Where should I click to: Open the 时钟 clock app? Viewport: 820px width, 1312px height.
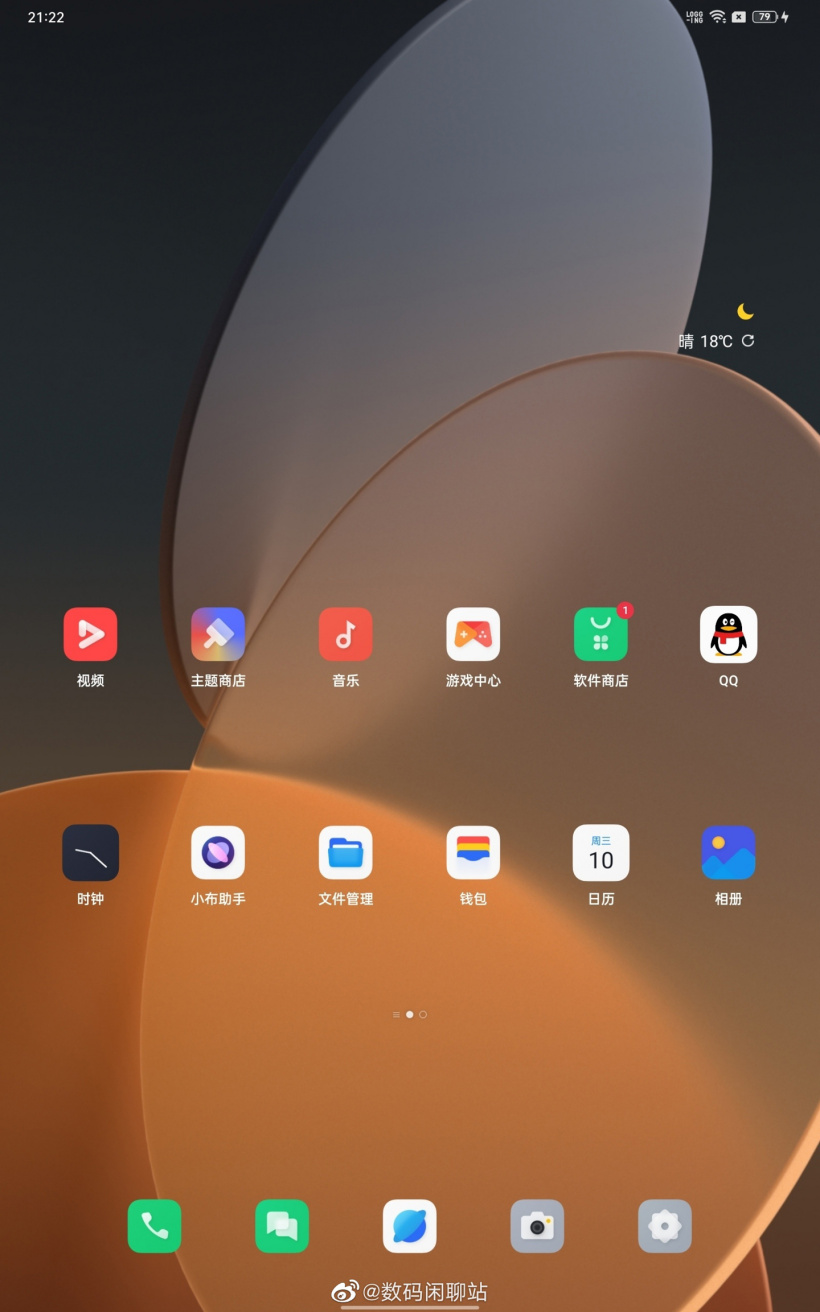click(90, 852)
